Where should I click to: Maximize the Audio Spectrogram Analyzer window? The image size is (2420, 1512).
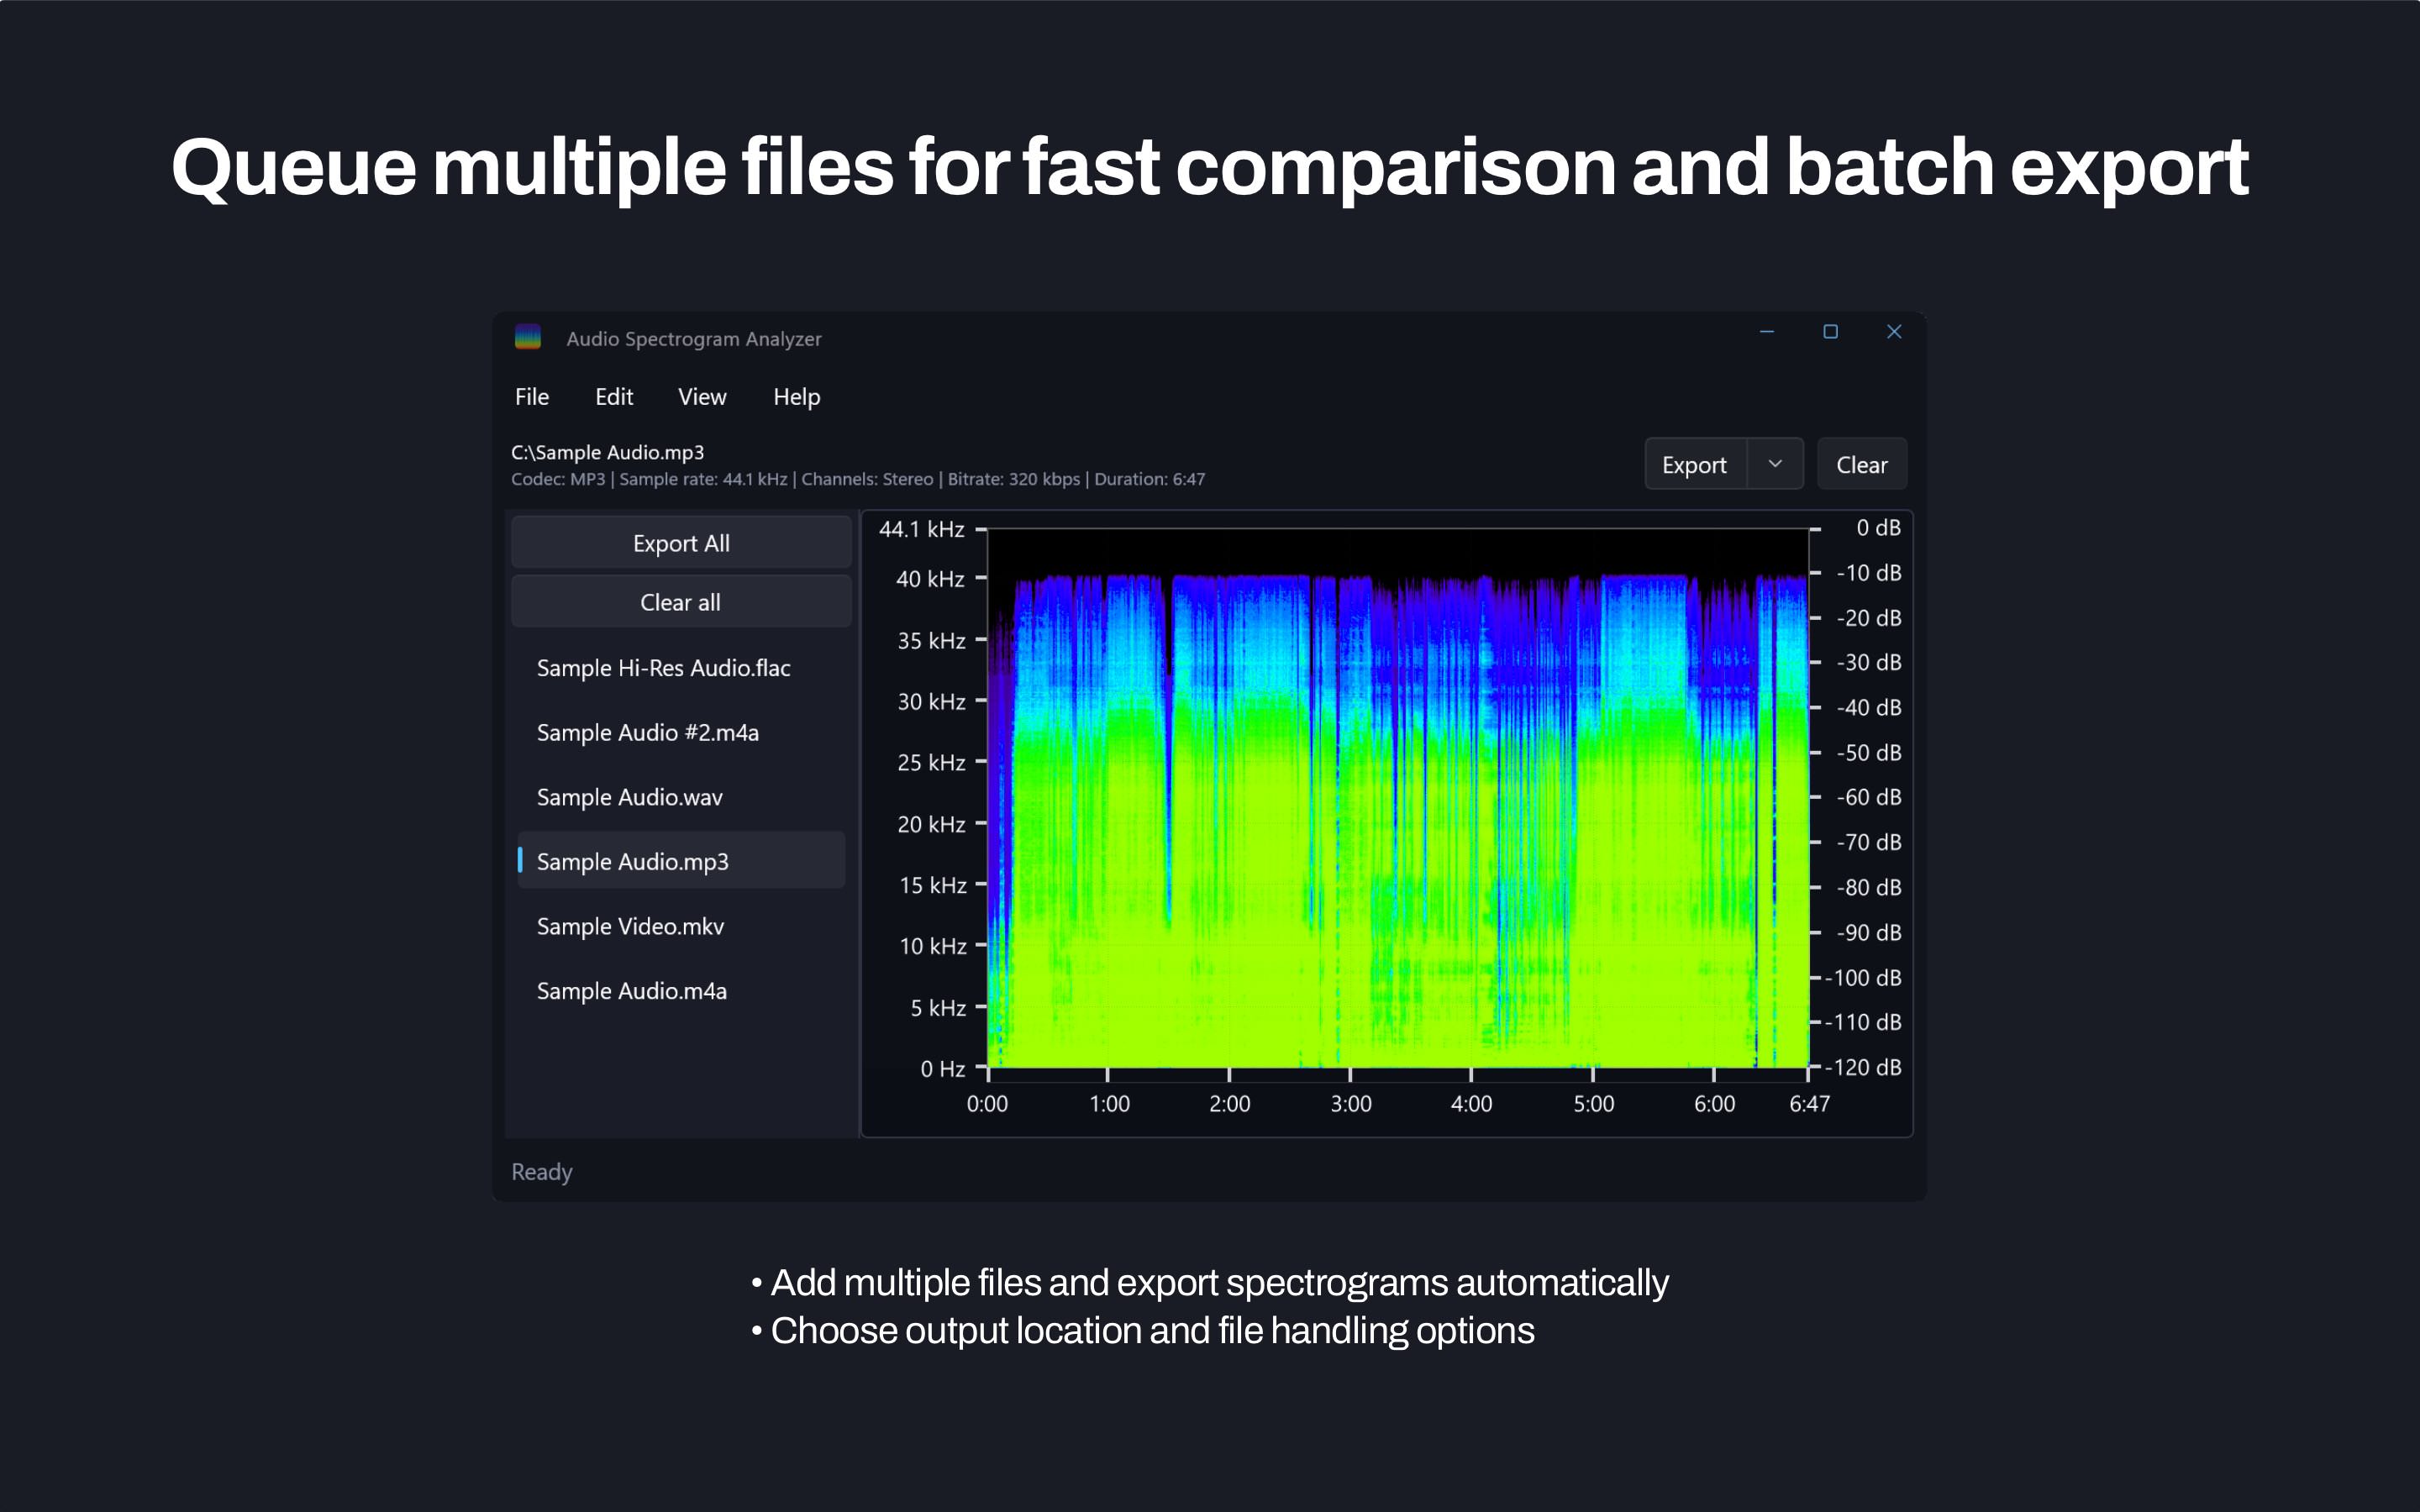[x=1830, y=332]
